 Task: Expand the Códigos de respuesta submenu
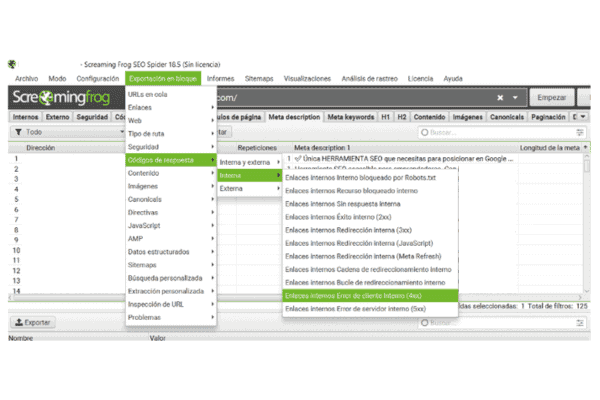click(171, 160)
